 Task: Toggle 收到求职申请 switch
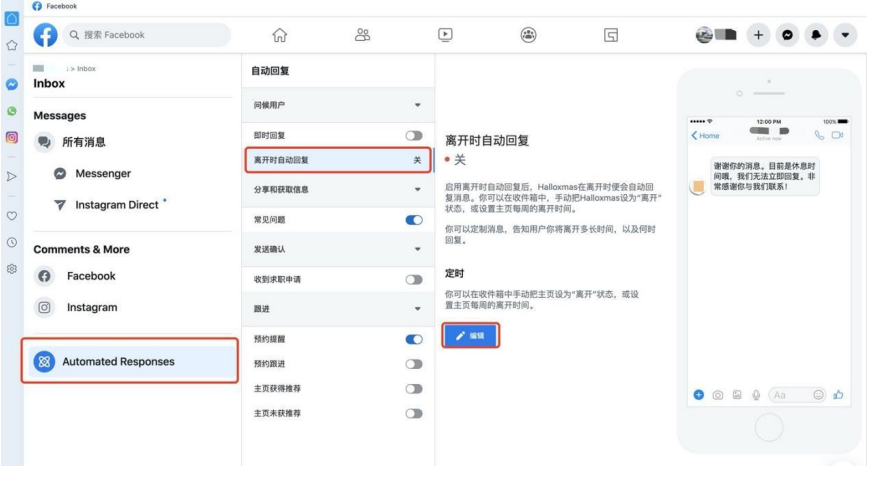[414, 279]
